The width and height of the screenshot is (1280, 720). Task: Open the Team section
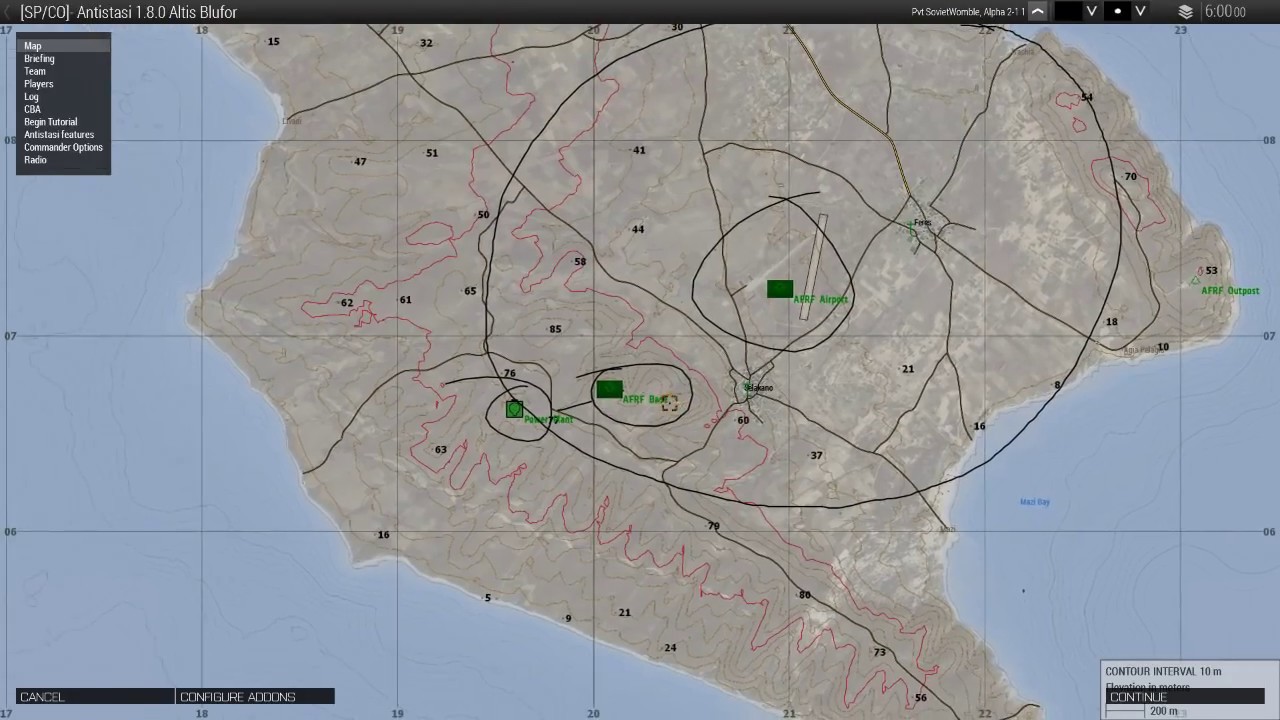63,71
